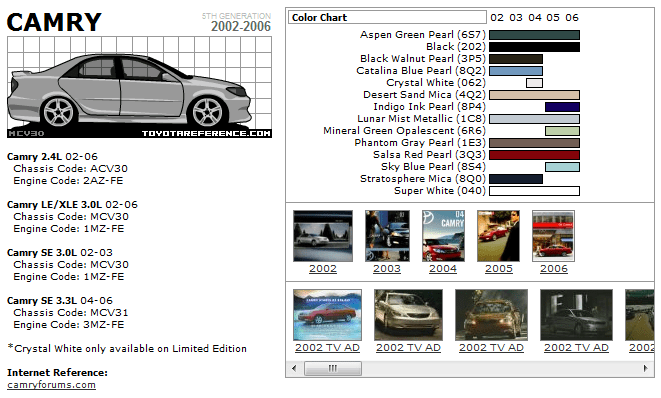Click the Catalina Blue Pearl color bar
661x398 pixels.
[516, 71]
